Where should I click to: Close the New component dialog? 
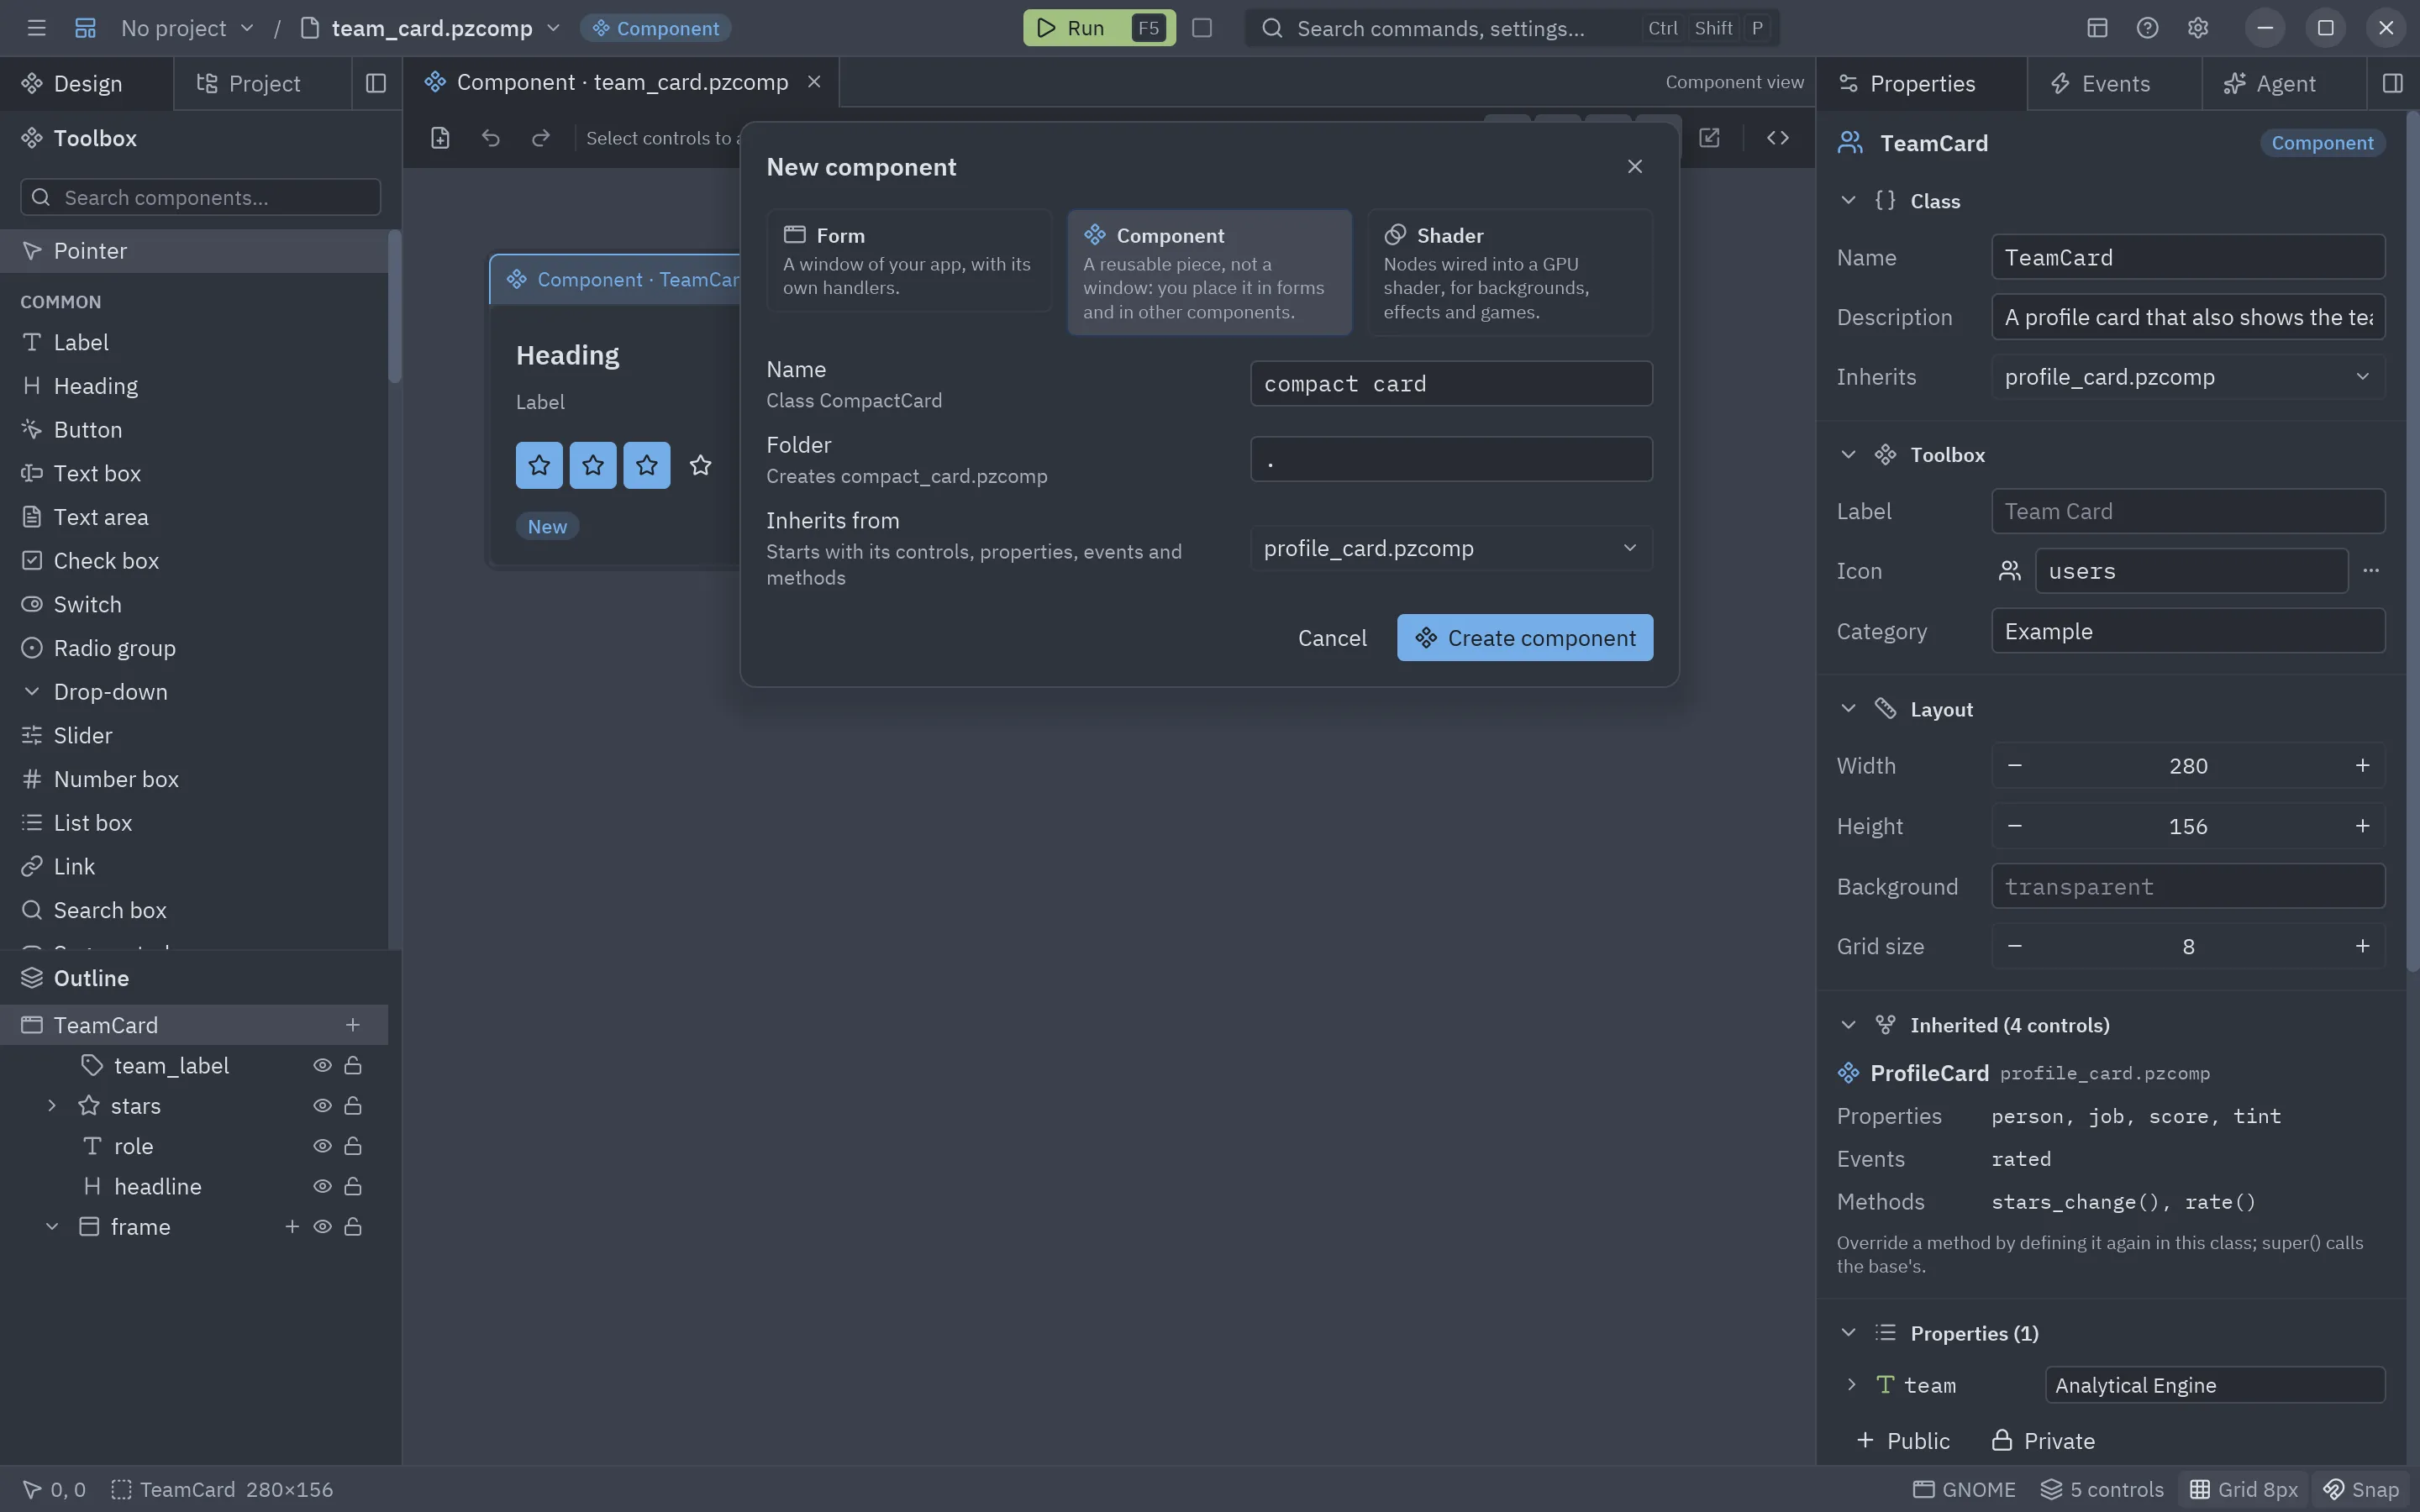[1634, 167]
